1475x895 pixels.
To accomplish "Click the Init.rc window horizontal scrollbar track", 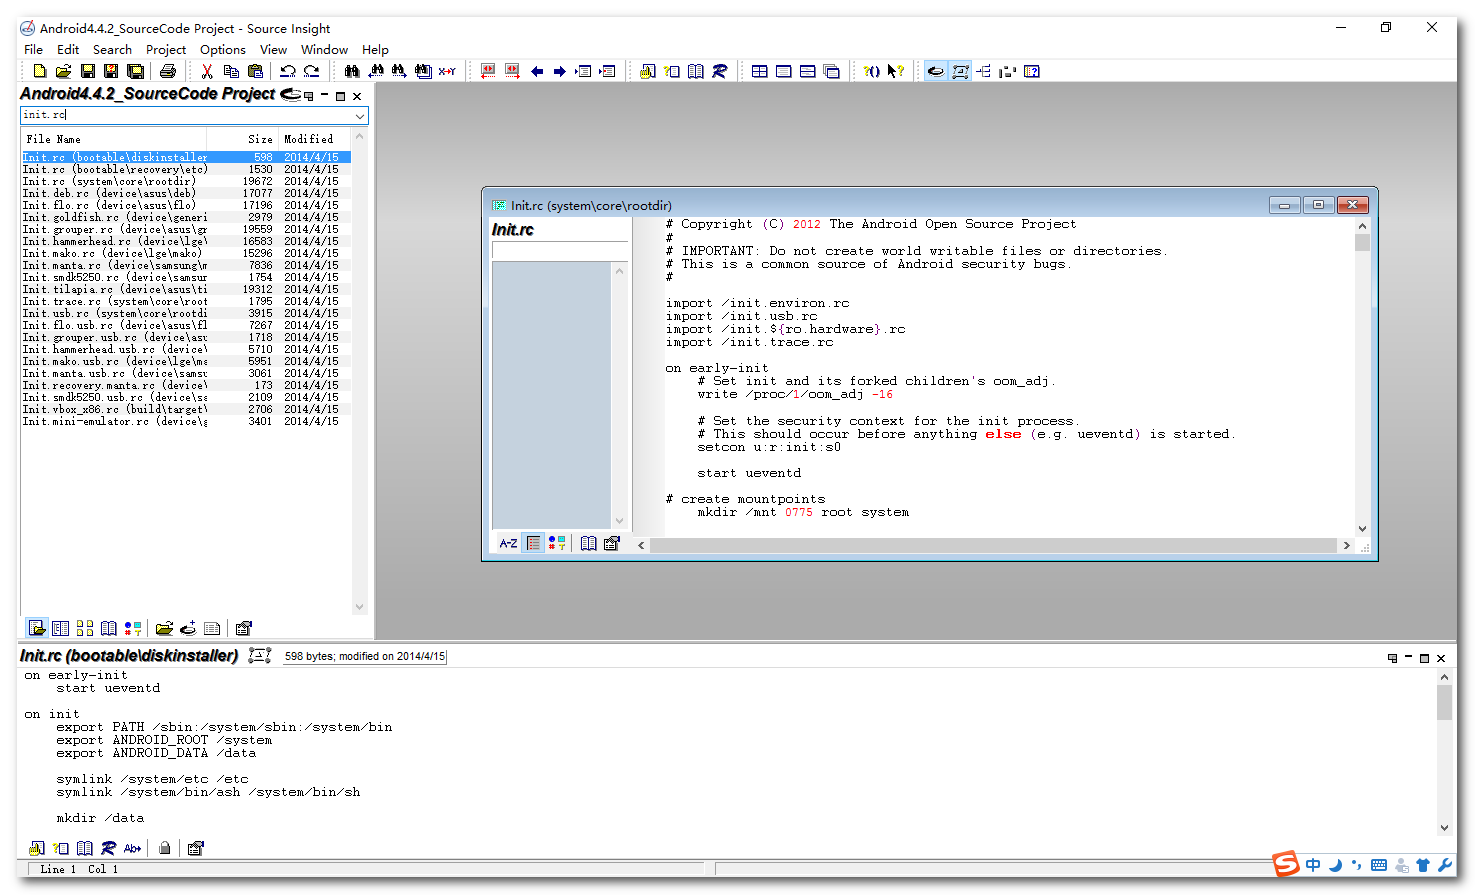I will pos(993,545).
